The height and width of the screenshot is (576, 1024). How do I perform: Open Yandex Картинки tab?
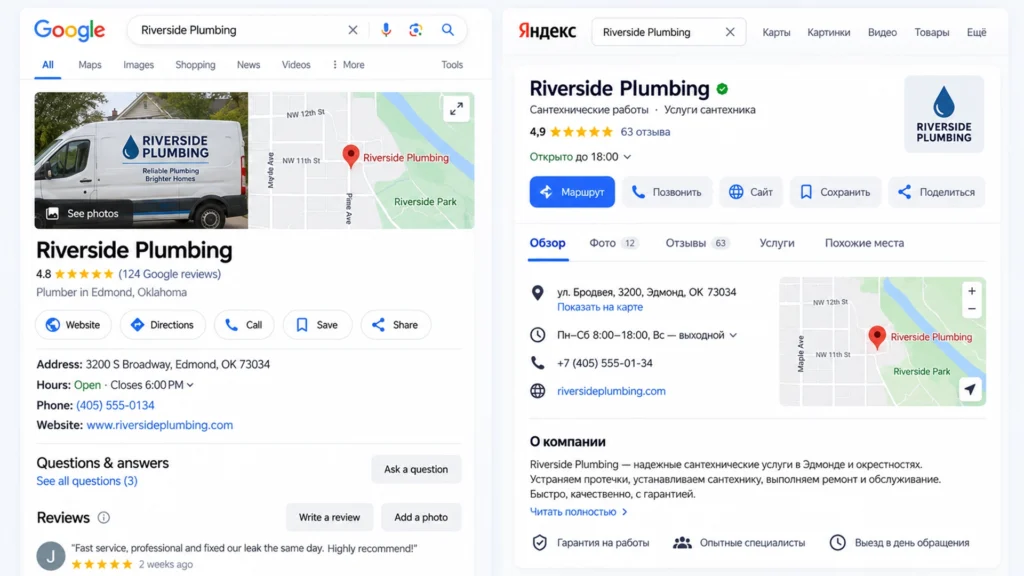(x=829, y=32)
